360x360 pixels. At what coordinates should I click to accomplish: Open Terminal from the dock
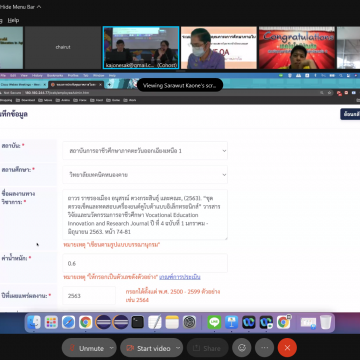click(x=137, y=322)
